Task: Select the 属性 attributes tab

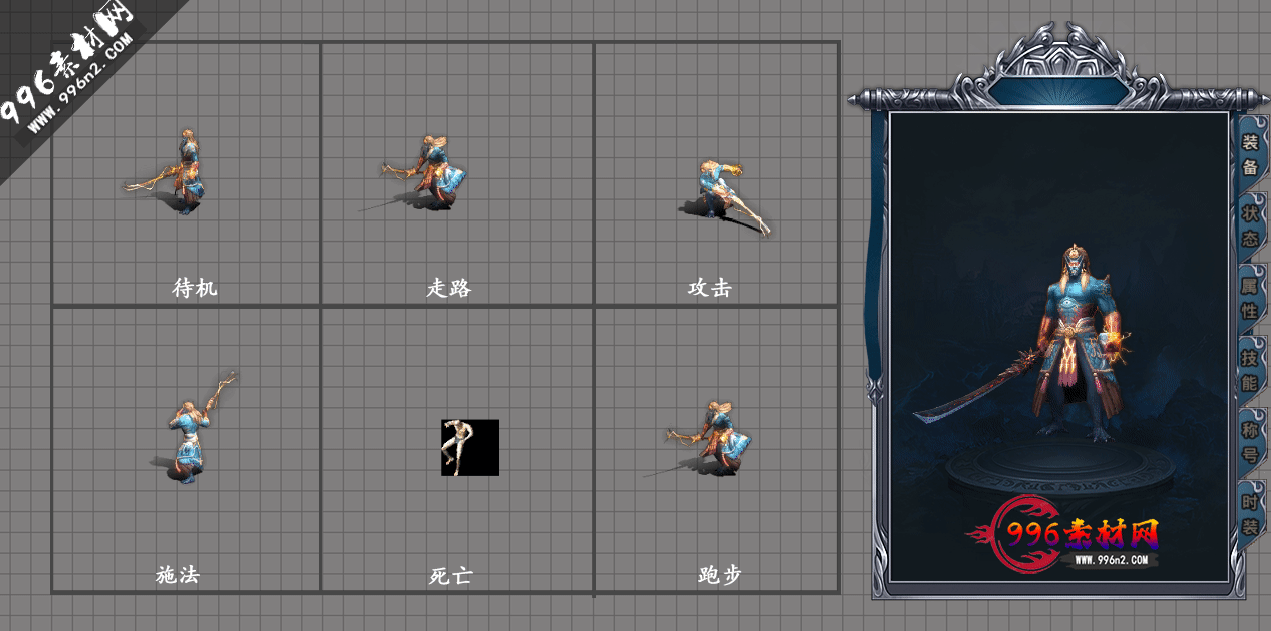Action: (x=1250, y=298)
